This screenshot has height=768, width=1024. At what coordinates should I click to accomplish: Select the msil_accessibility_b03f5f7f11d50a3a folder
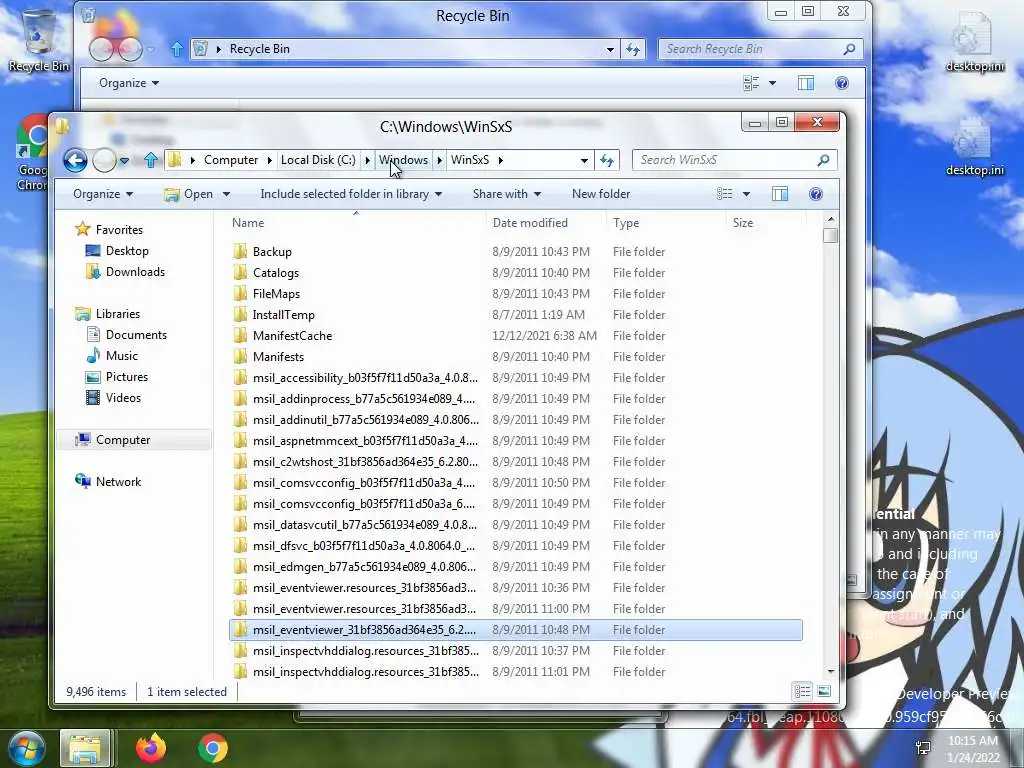click(x=515, y=378)
